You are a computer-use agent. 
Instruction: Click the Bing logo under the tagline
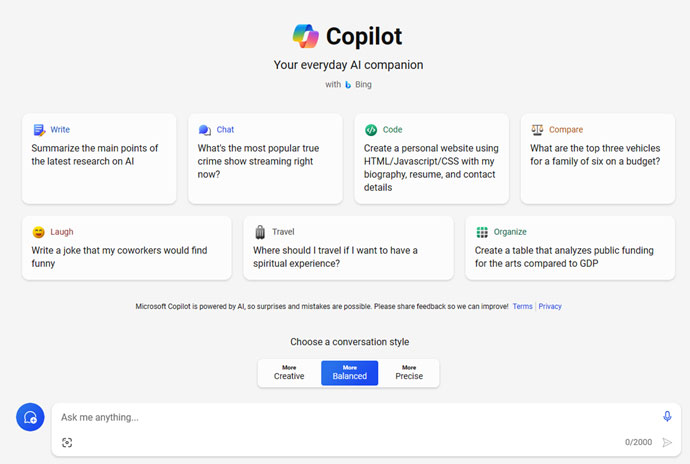pyautogui.click(x=348, y=84)
